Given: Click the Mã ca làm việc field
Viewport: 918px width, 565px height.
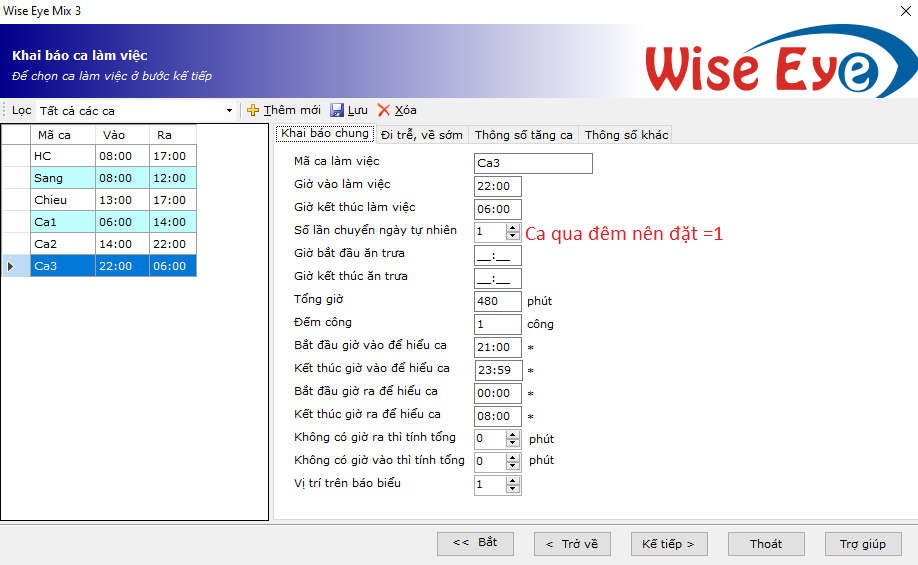Looking at the screenshot, I should (x=533, y=163).
